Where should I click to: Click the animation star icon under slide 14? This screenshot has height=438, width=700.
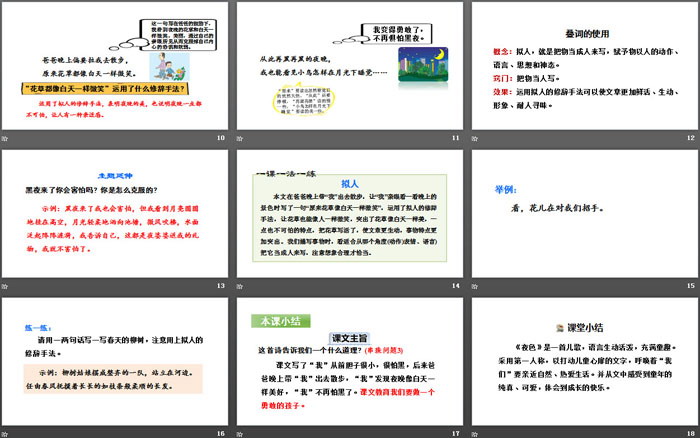240,286
